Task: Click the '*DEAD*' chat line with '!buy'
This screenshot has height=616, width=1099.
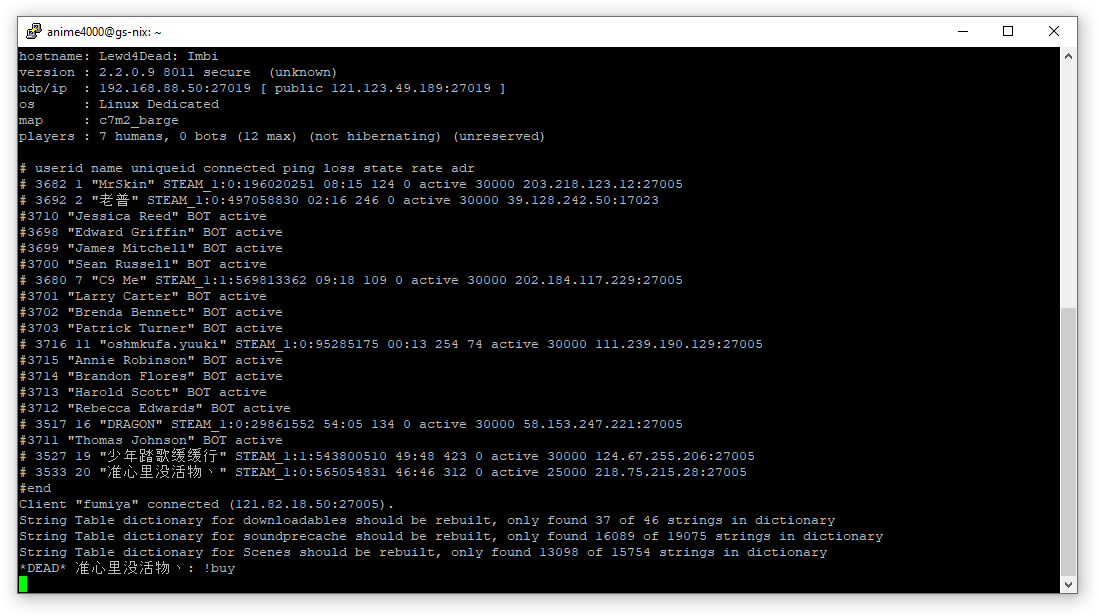Action: tap(127, 568)
